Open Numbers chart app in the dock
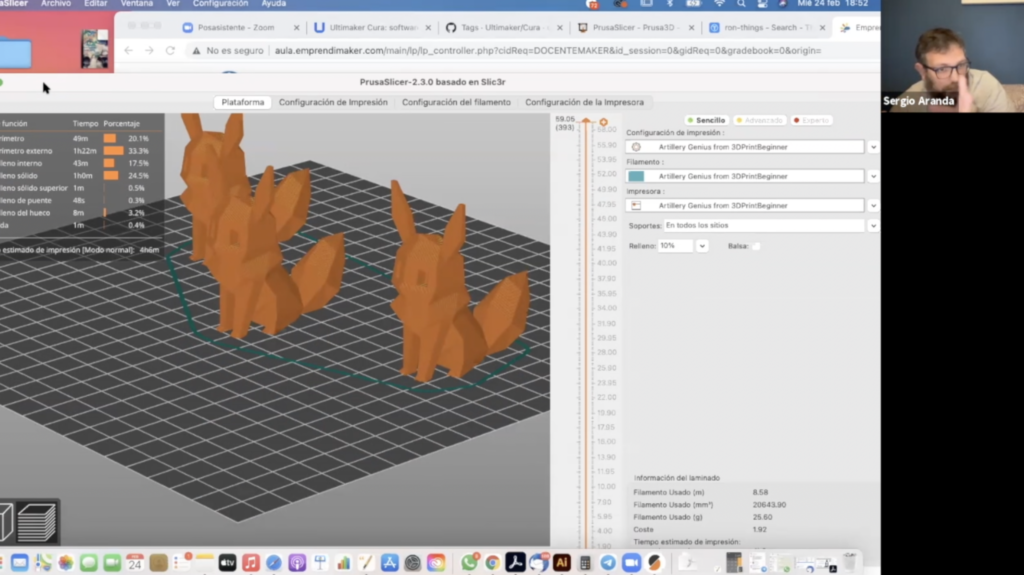 tap(344, 563)
